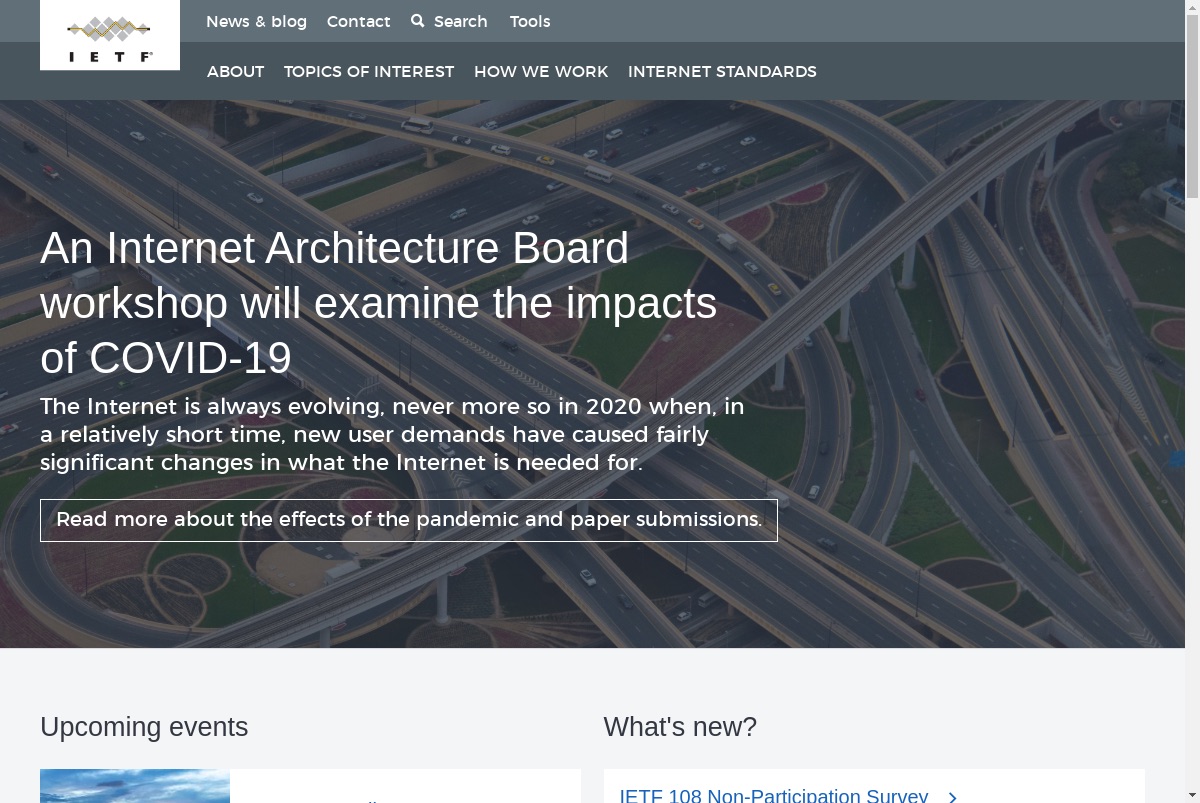Click the paragraph 'The Internet is always evolving'
1200x803 pixels.
392,435
